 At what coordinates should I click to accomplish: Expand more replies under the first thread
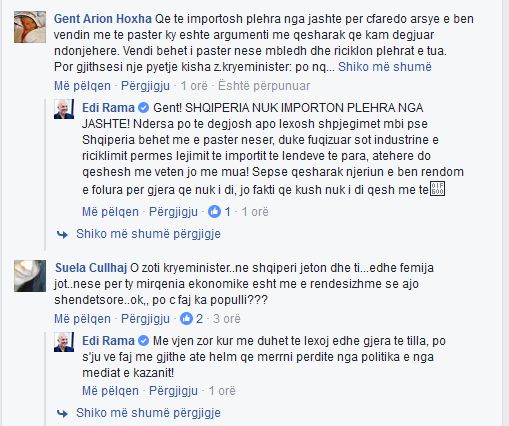pyautogui.click(x=148, y=234)
